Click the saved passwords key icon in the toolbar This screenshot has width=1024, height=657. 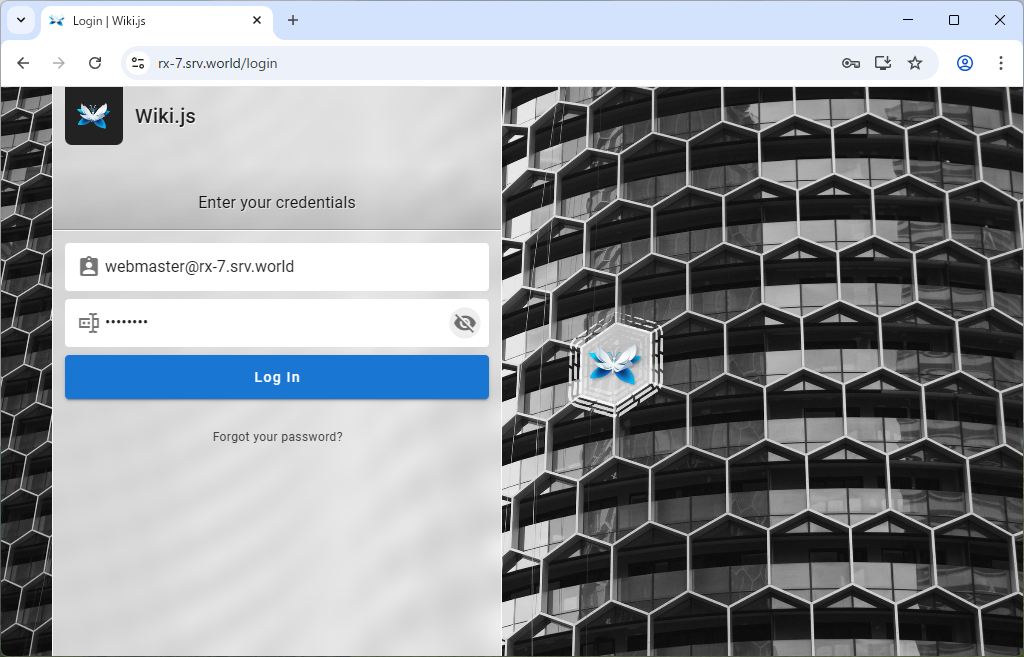[850, 62]
